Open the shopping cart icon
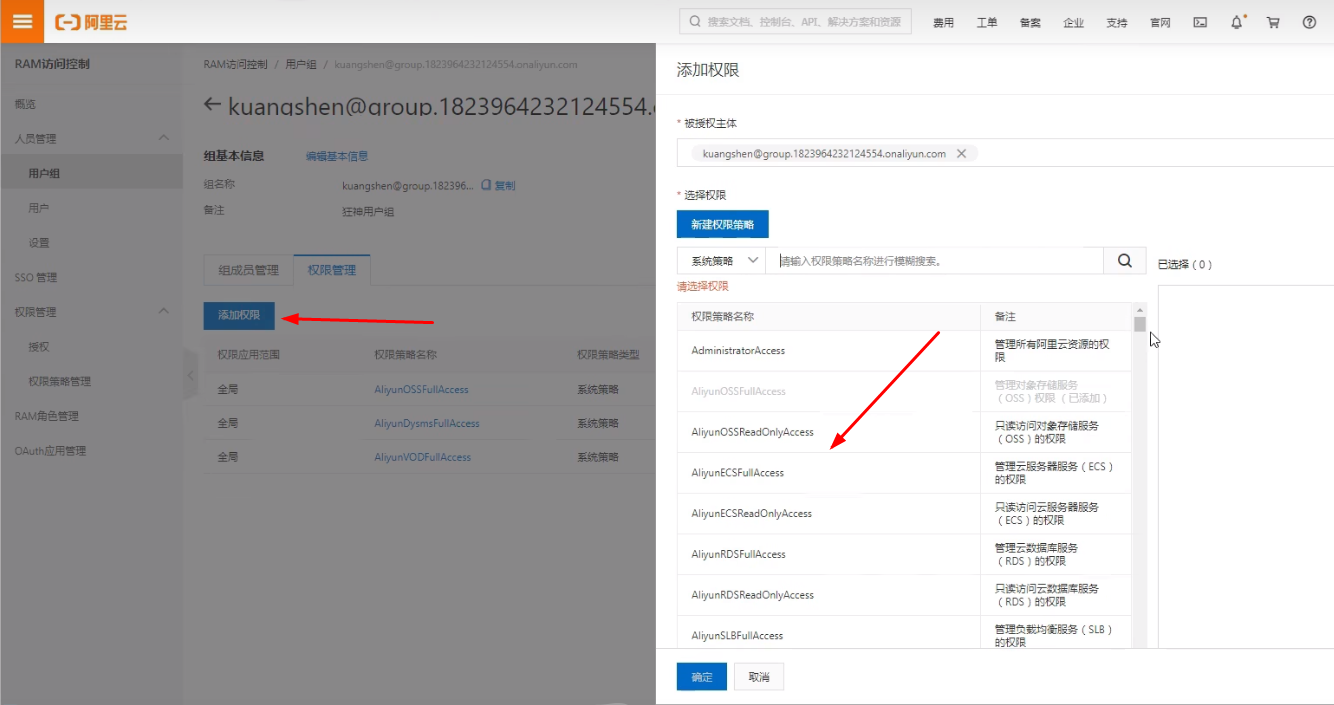 [x=1273, y=22]
